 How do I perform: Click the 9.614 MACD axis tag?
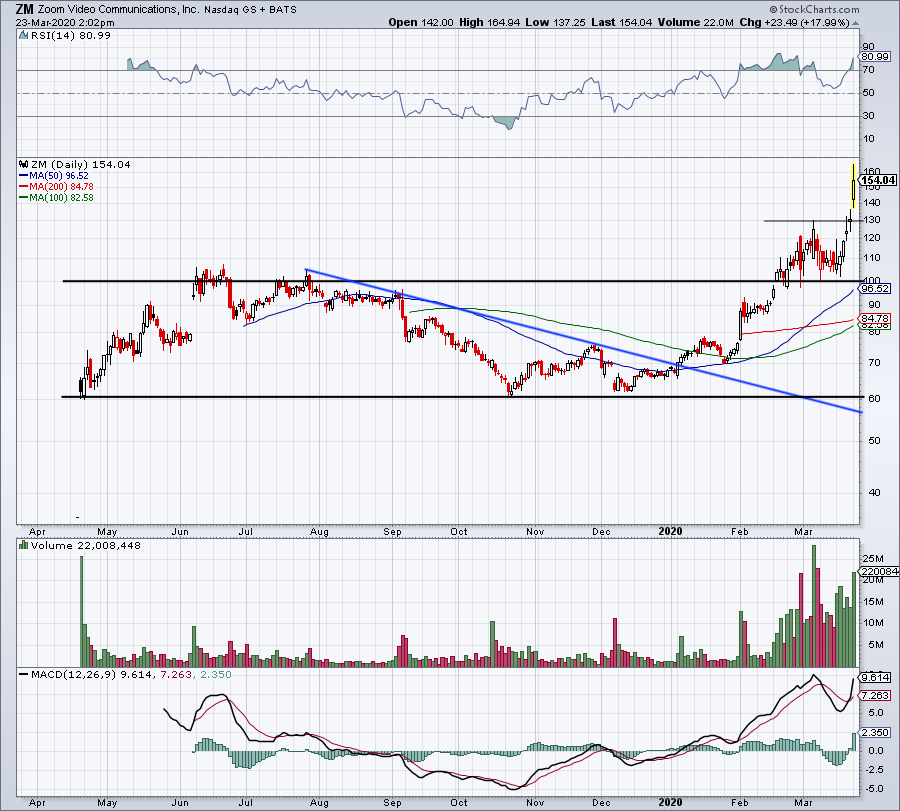pos(876,677)
